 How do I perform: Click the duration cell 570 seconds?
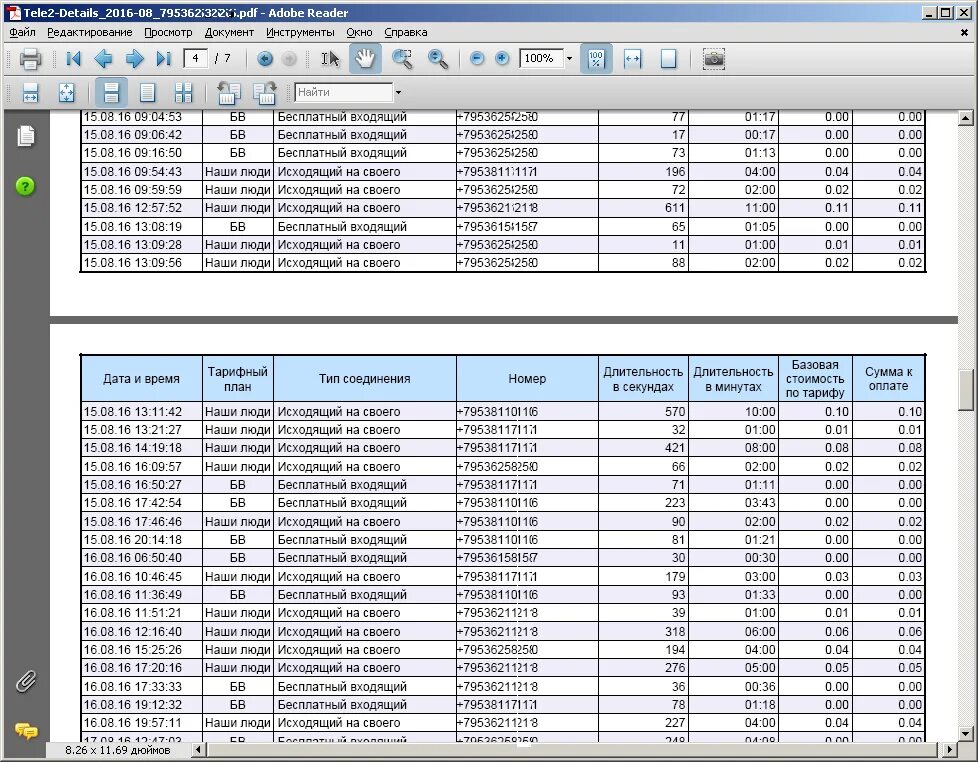pyautogui.click(x=643, y=412)
